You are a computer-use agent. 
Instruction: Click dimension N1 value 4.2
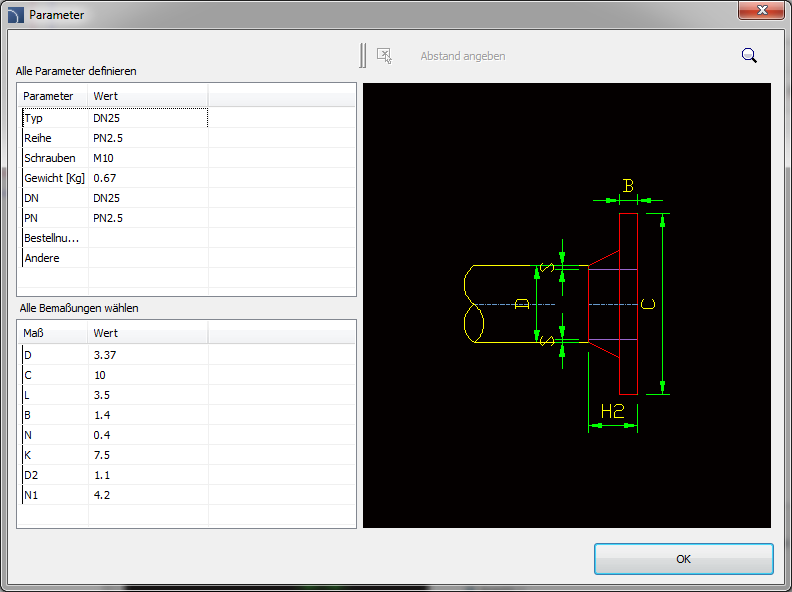(147, 494)
